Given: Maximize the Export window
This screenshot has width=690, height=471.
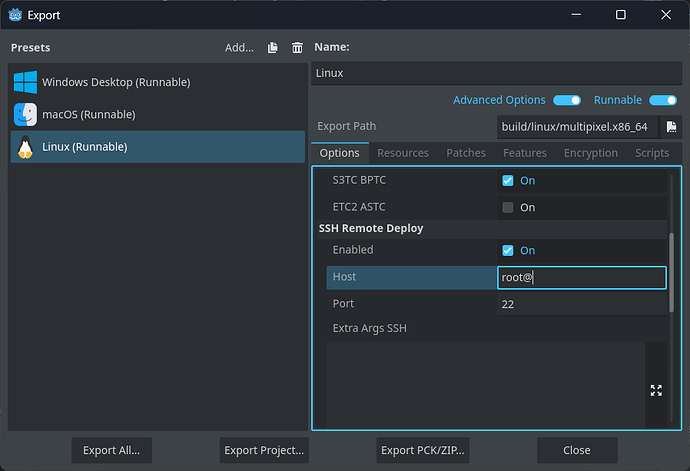Looking at the screenshot, I should tap(620, 15).
